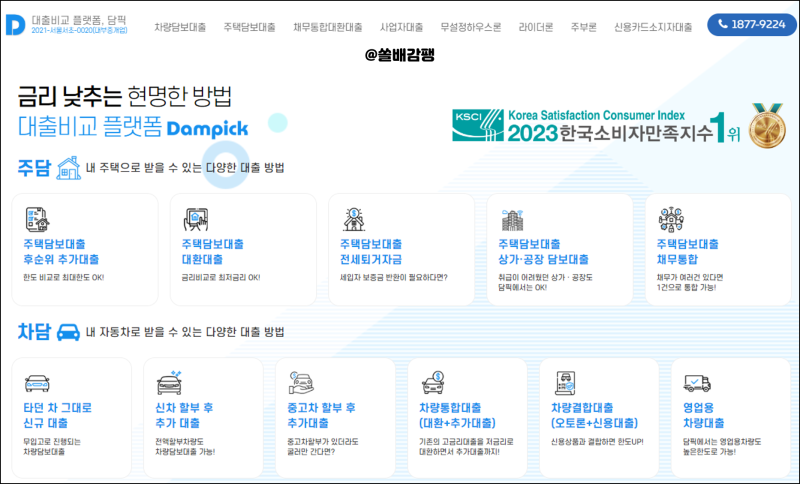Click text 금리비교로 최저금리 OK!
The height and width of the screenshot is (484, 800).
coord(221,277)
